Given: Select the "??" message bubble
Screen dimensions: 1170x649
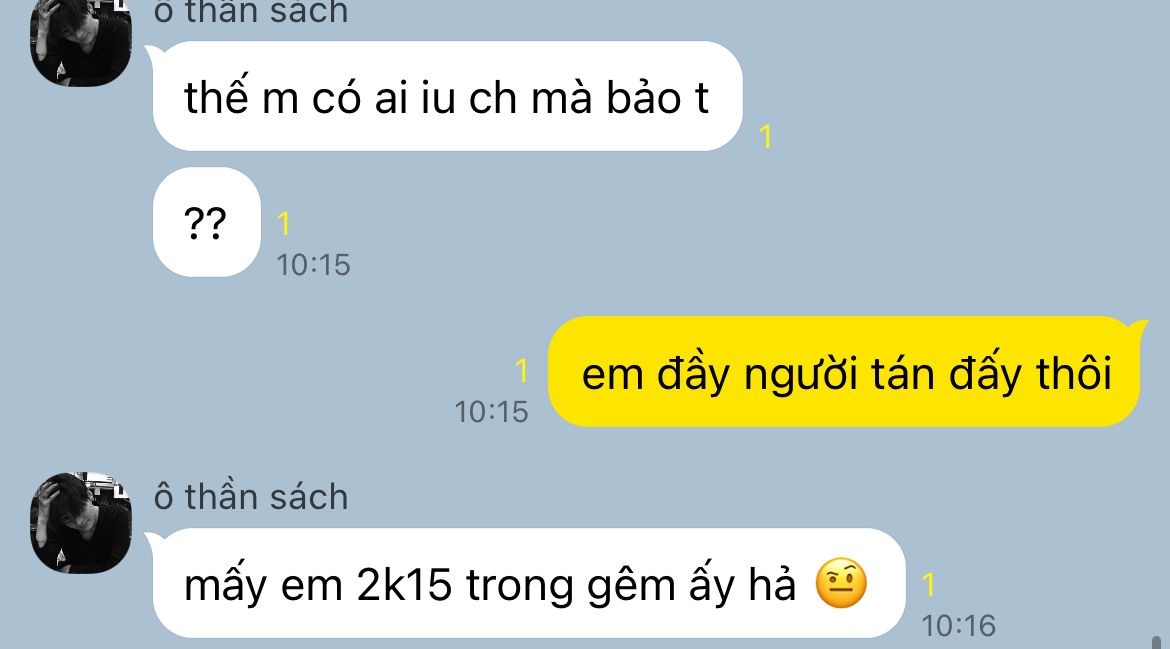Looking at the screenshot, I should [x=207, y=222].
